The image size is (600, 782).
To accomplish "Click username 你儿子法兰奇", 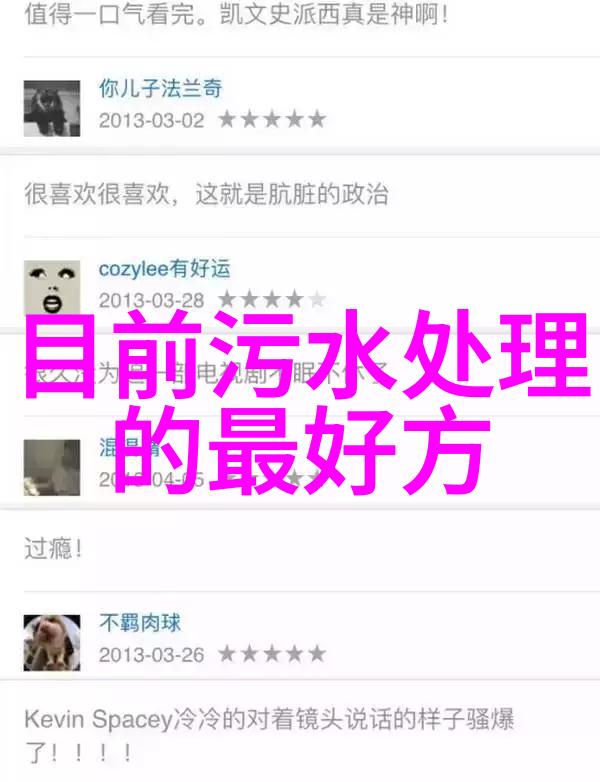I will (x=161, y=88).
